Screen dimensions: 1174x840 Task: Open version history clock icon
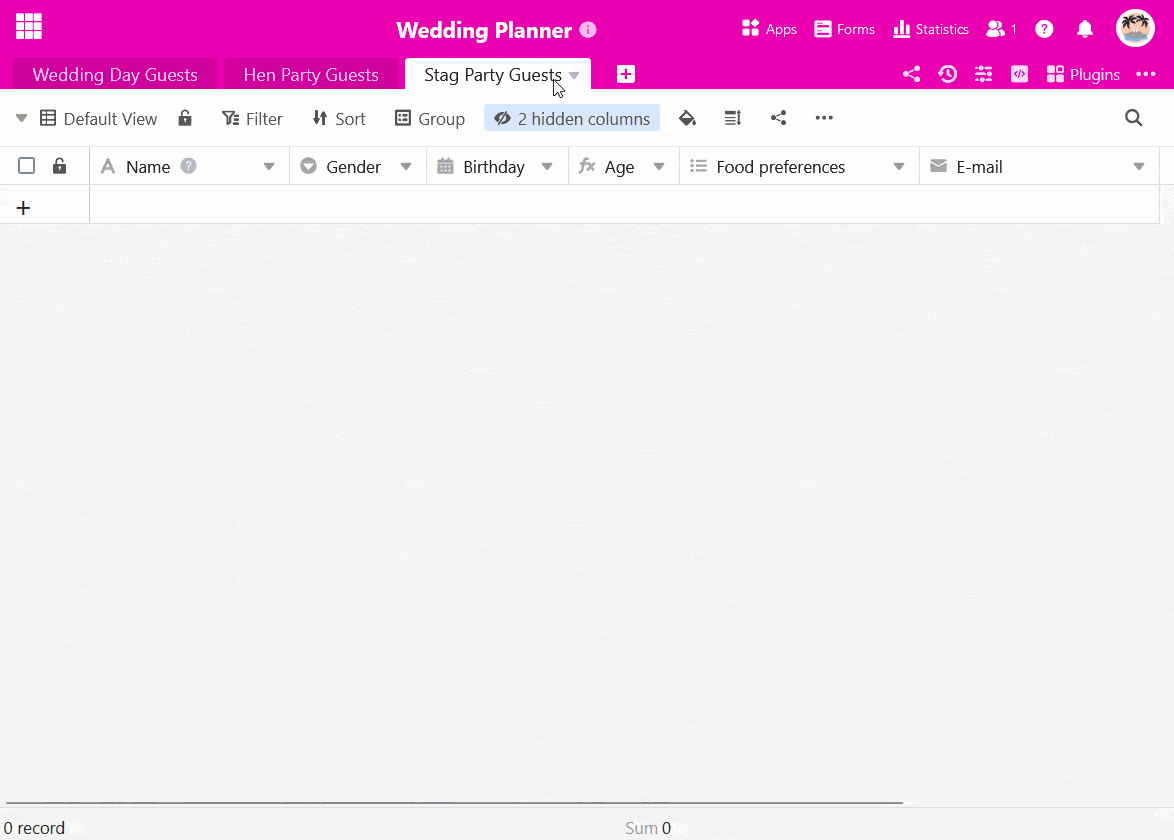tap(947, 74)
